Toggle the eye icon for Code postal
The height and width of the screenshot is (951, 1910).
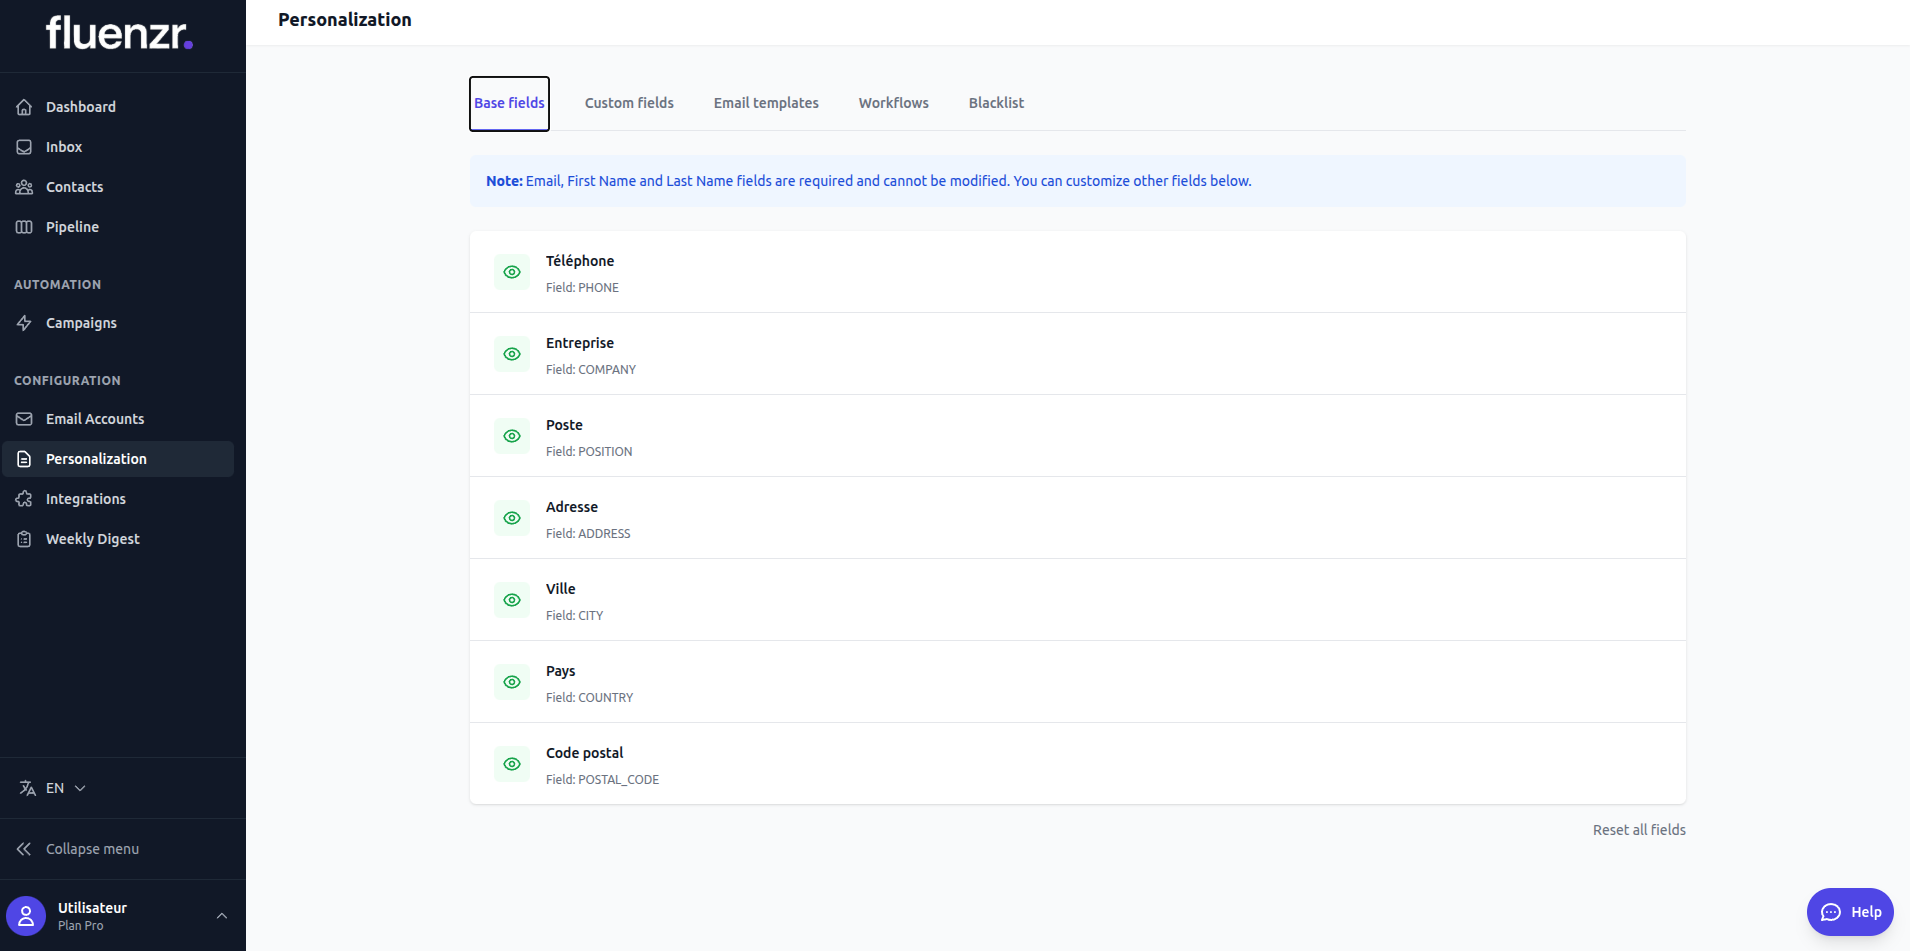coord(512,764)
